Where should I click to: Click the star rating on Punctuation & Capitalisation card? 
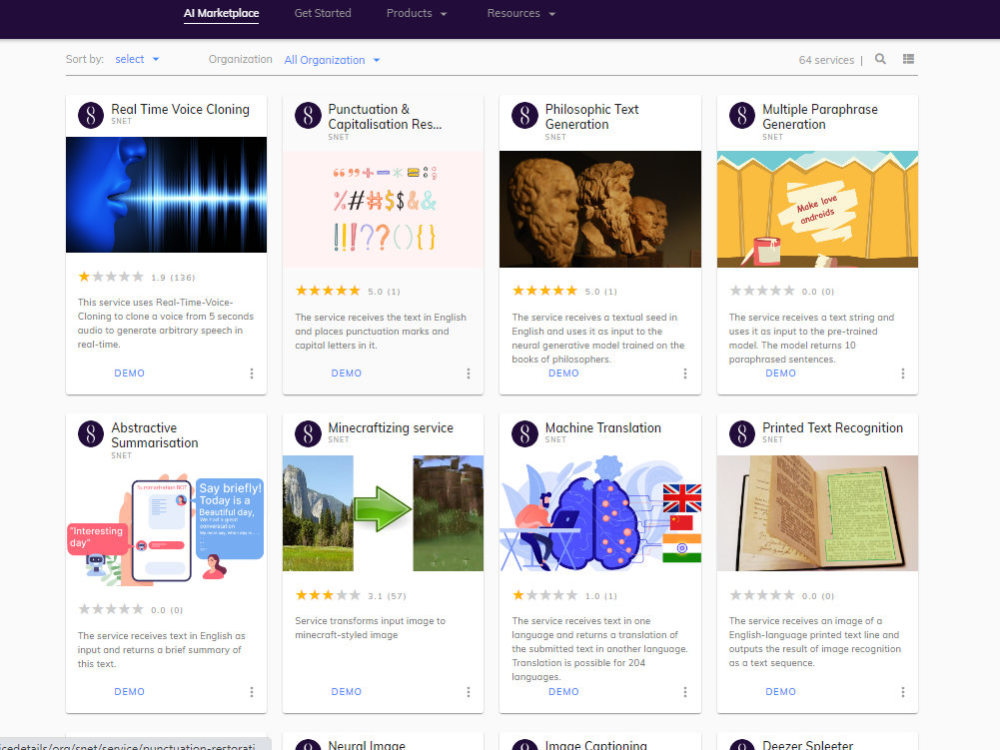point(328,291)
